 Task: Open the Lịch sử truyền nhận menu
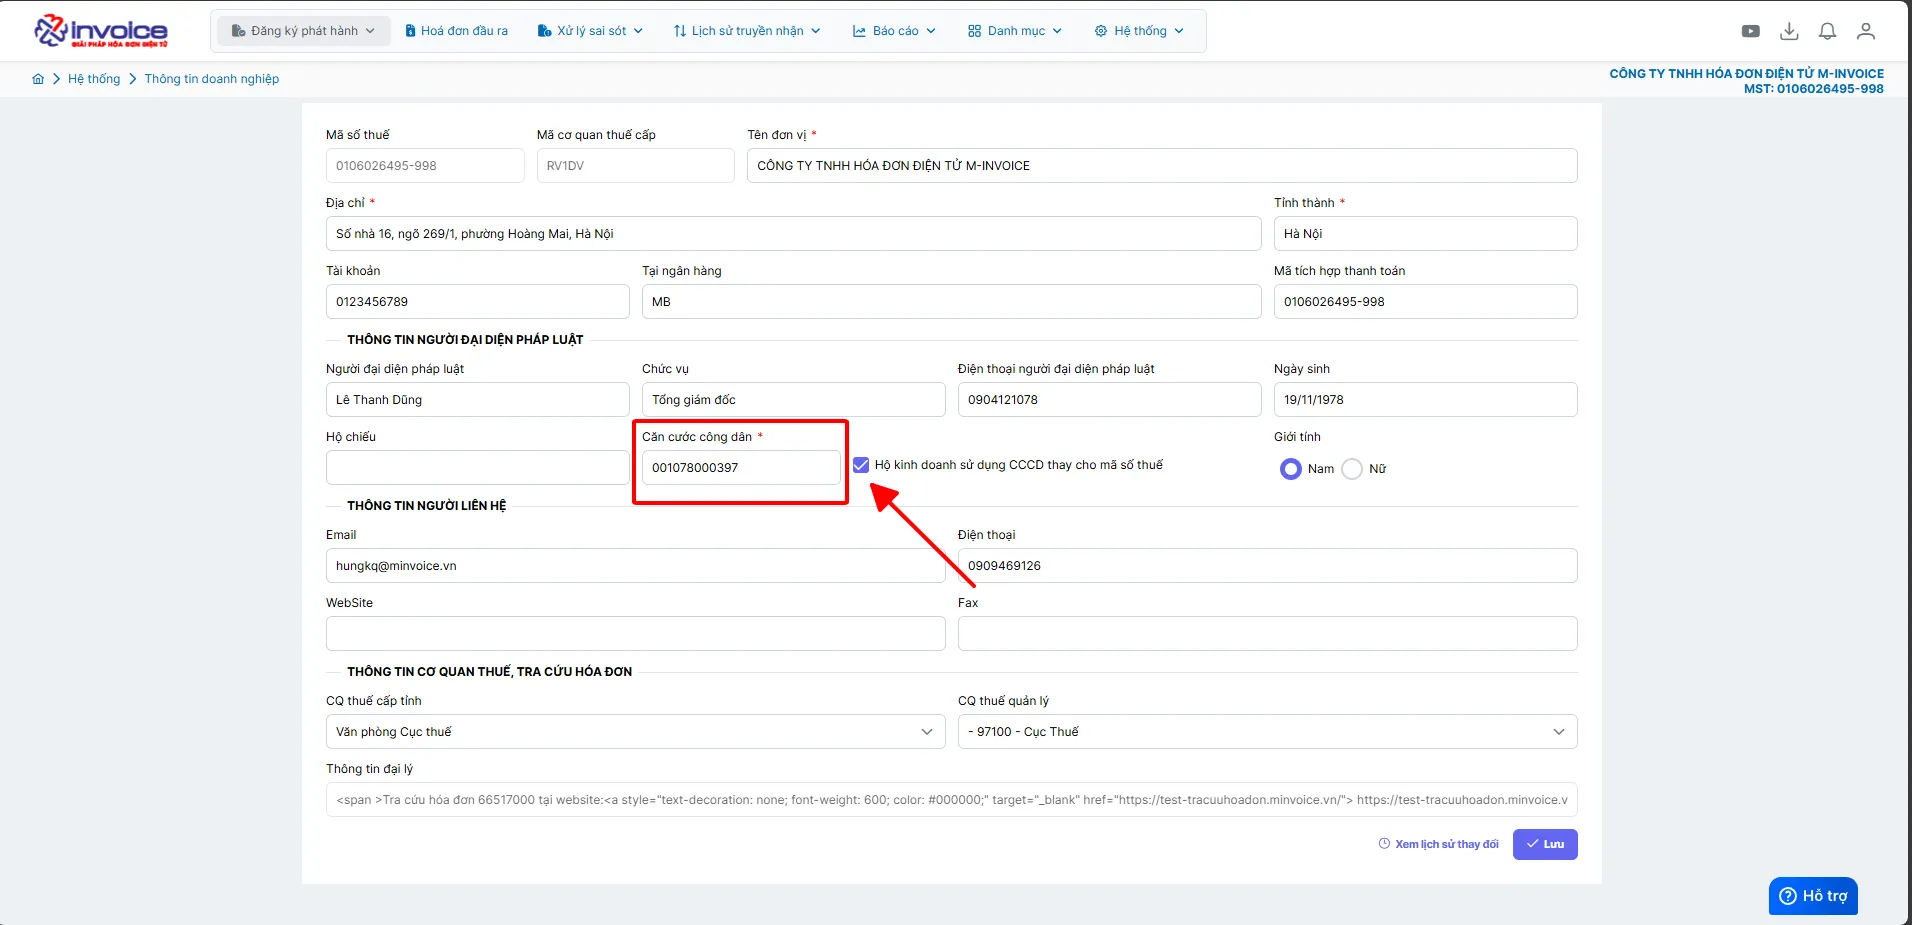[747, 31]
